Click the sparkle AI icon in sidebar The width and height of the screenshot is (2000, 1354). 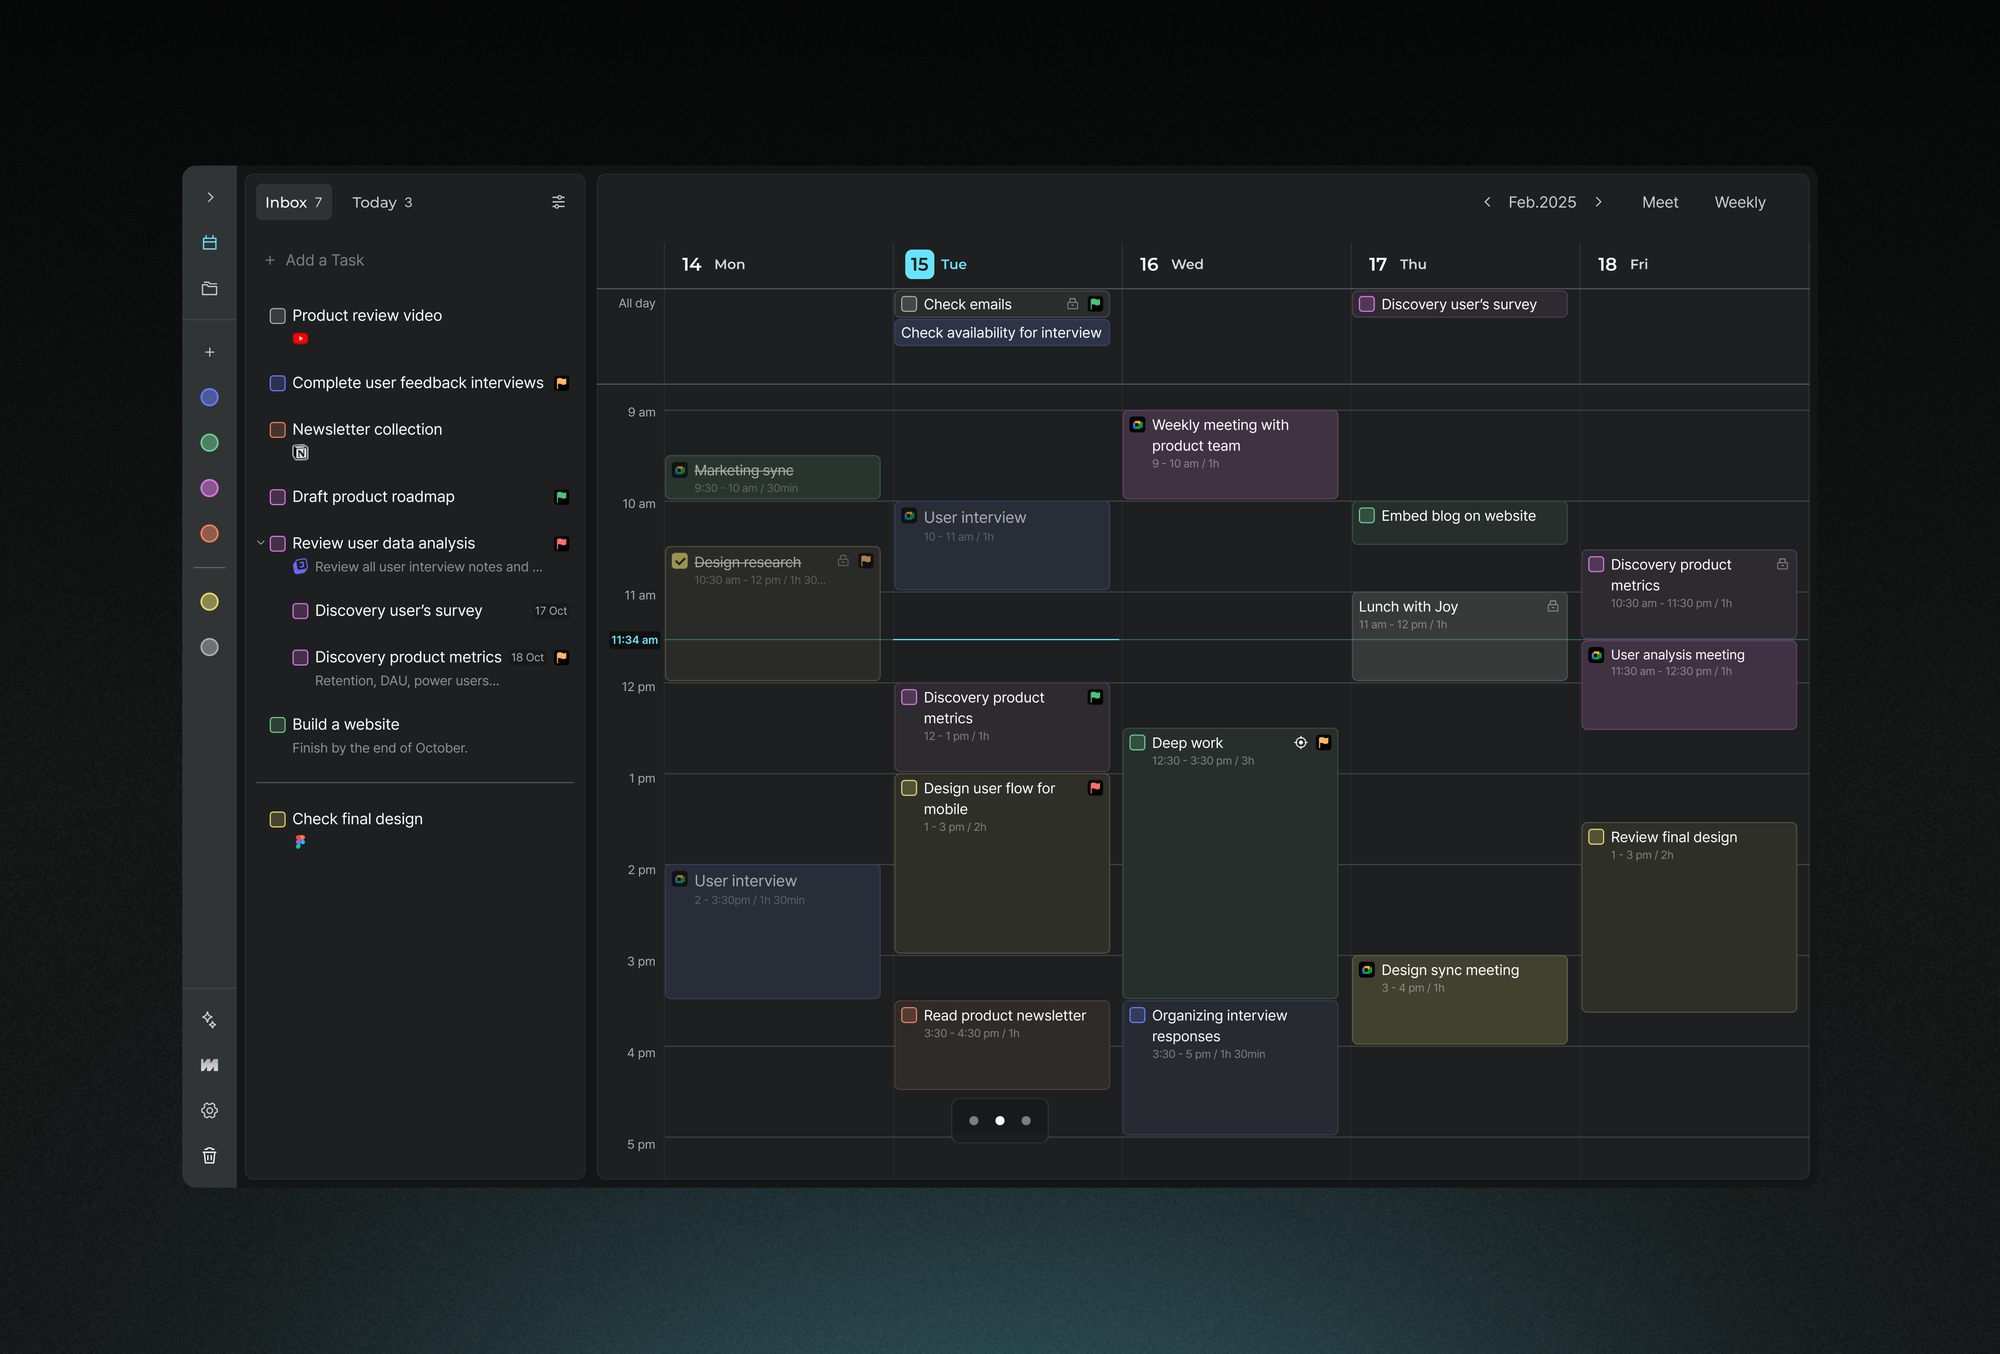209,1019
